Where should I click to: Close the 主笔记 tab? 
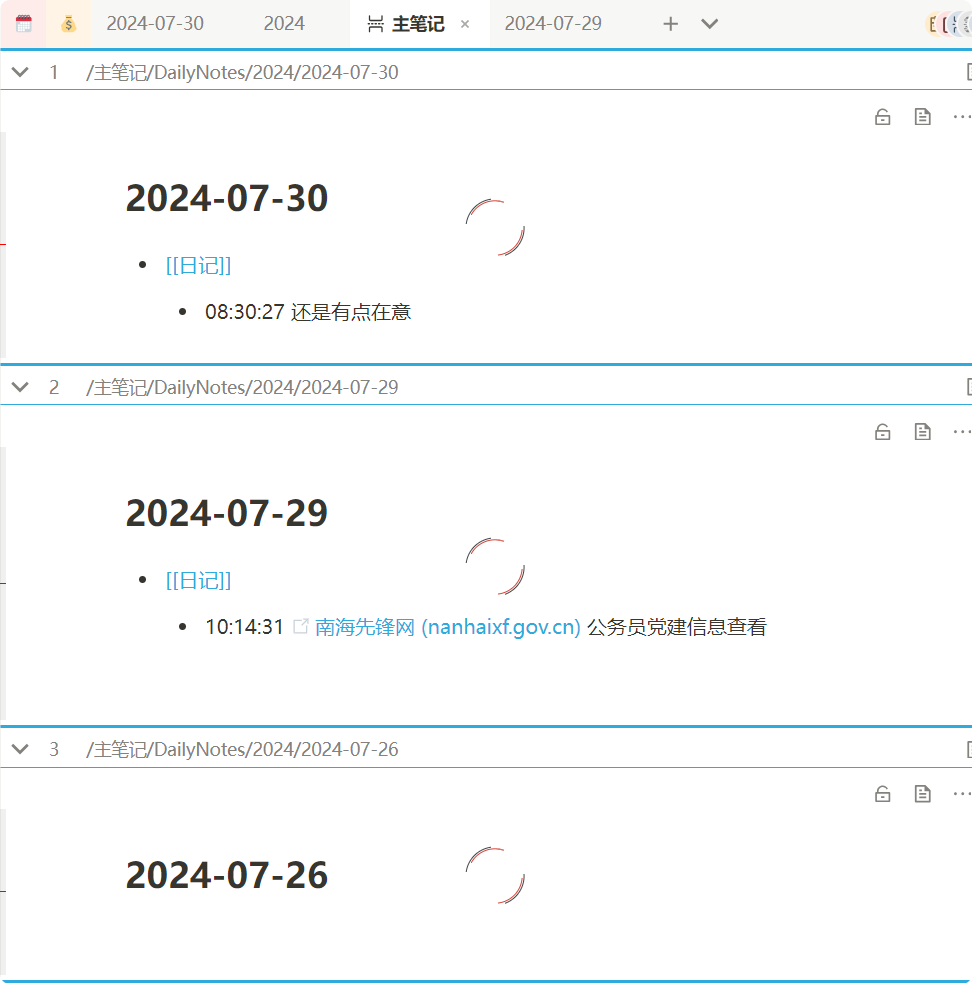[x=465, y=24]
